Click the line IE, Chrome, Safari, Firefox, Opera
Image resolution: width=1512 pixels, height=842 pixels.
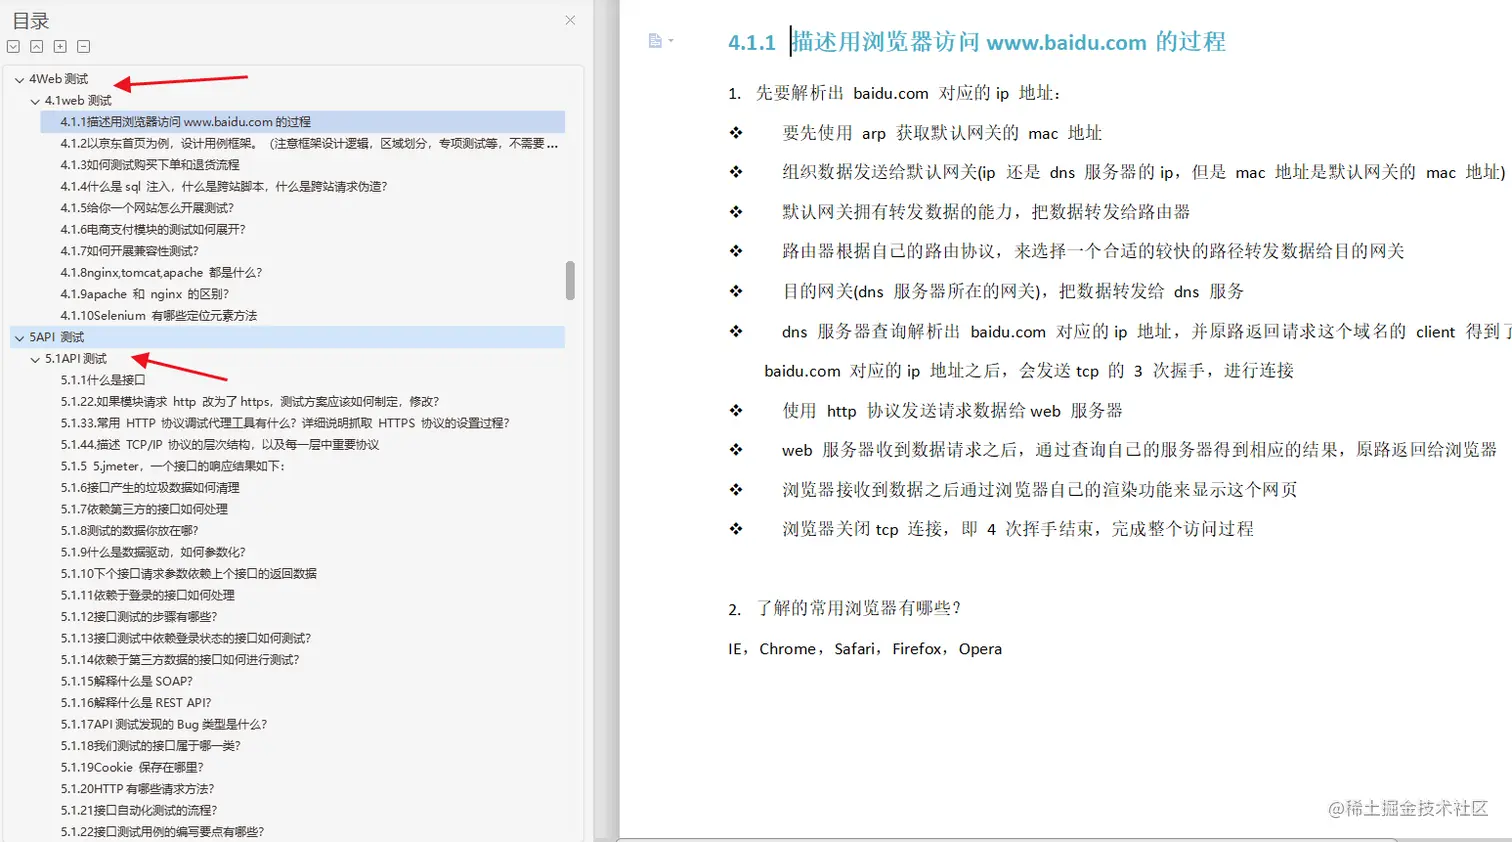[865, 649]
